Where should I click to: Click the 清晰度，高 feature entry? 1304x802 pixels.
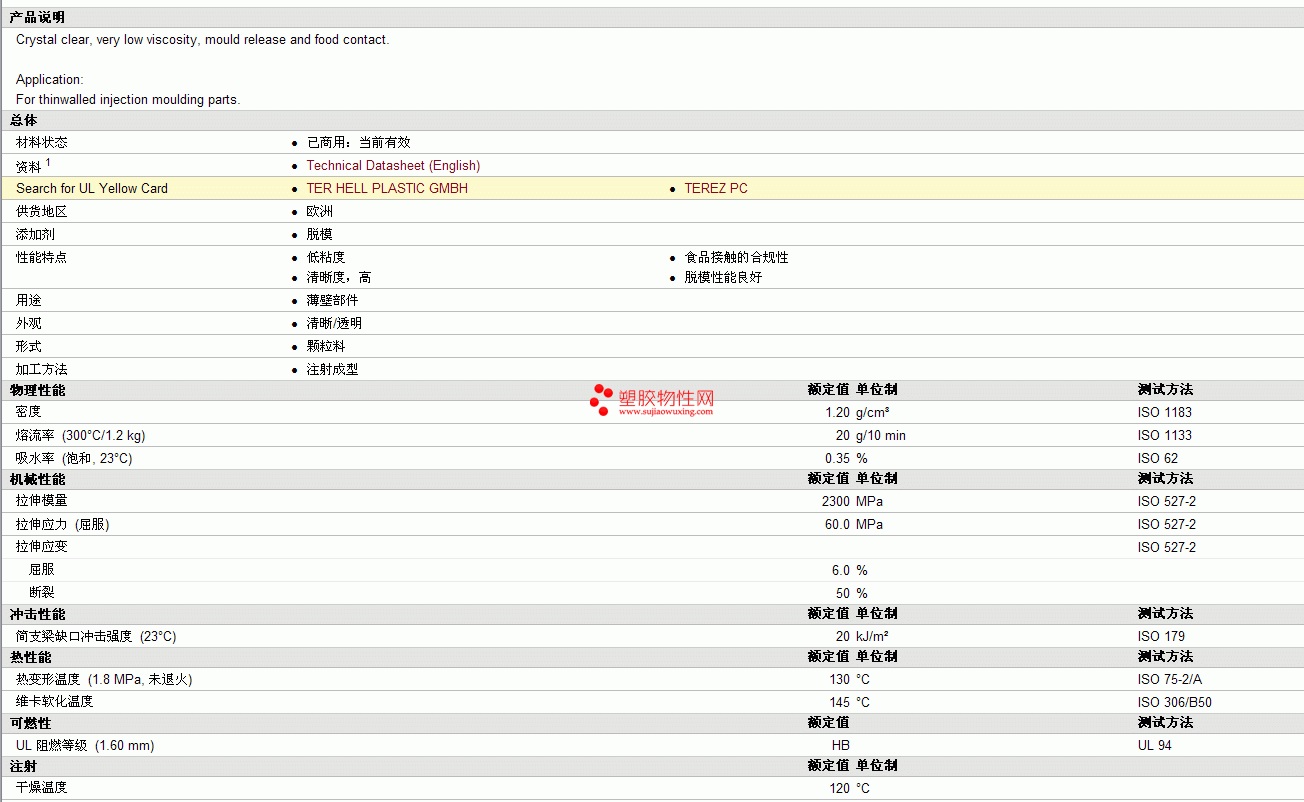(x=339, y=277)
